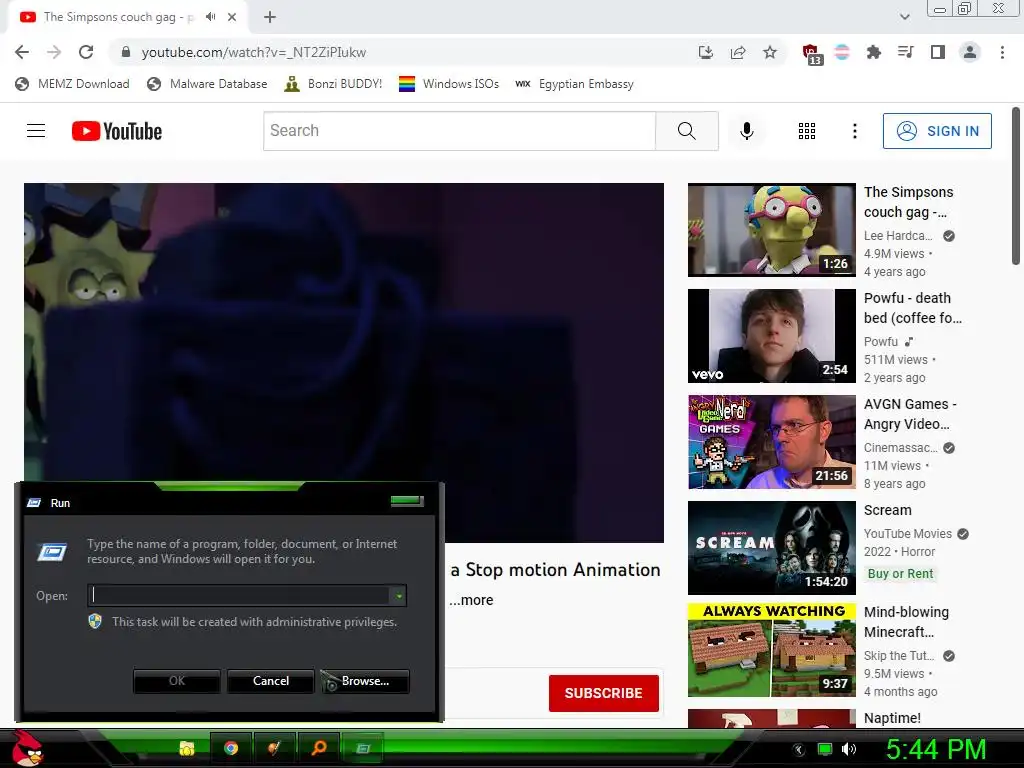1024x768 pixels.
Task: Open Chrome three-dot menu
Action: [x=1002, y=52]
